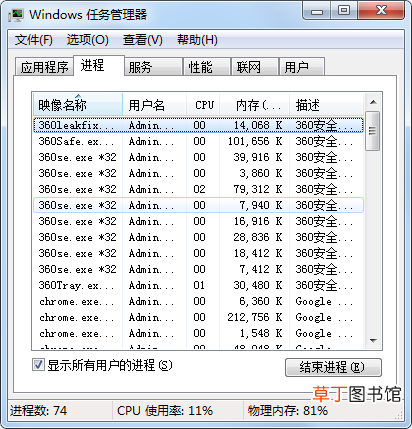Open the 文件(F) menu
412x429 pixels.
pos(34,40)
